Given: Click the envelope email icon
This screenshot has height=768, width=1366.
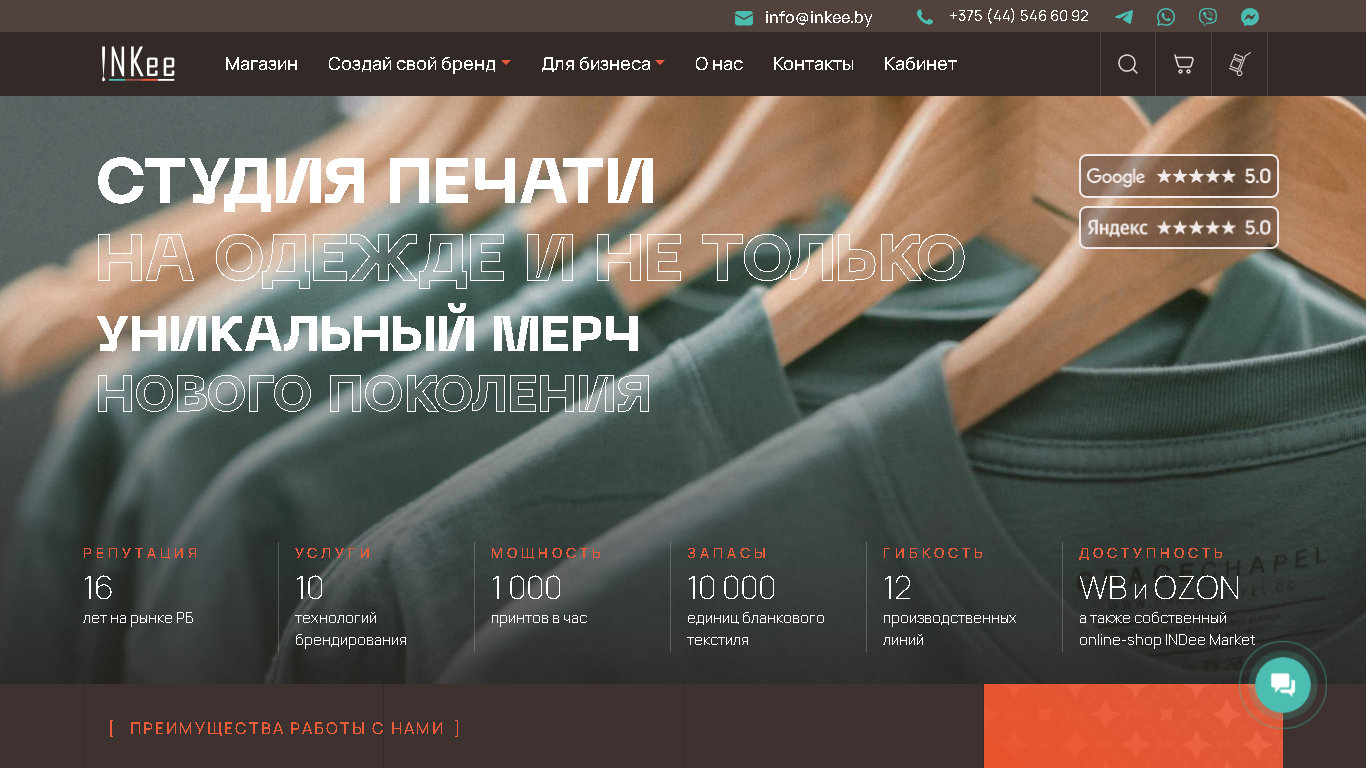Looking at the screenshot, I should 744,18.
